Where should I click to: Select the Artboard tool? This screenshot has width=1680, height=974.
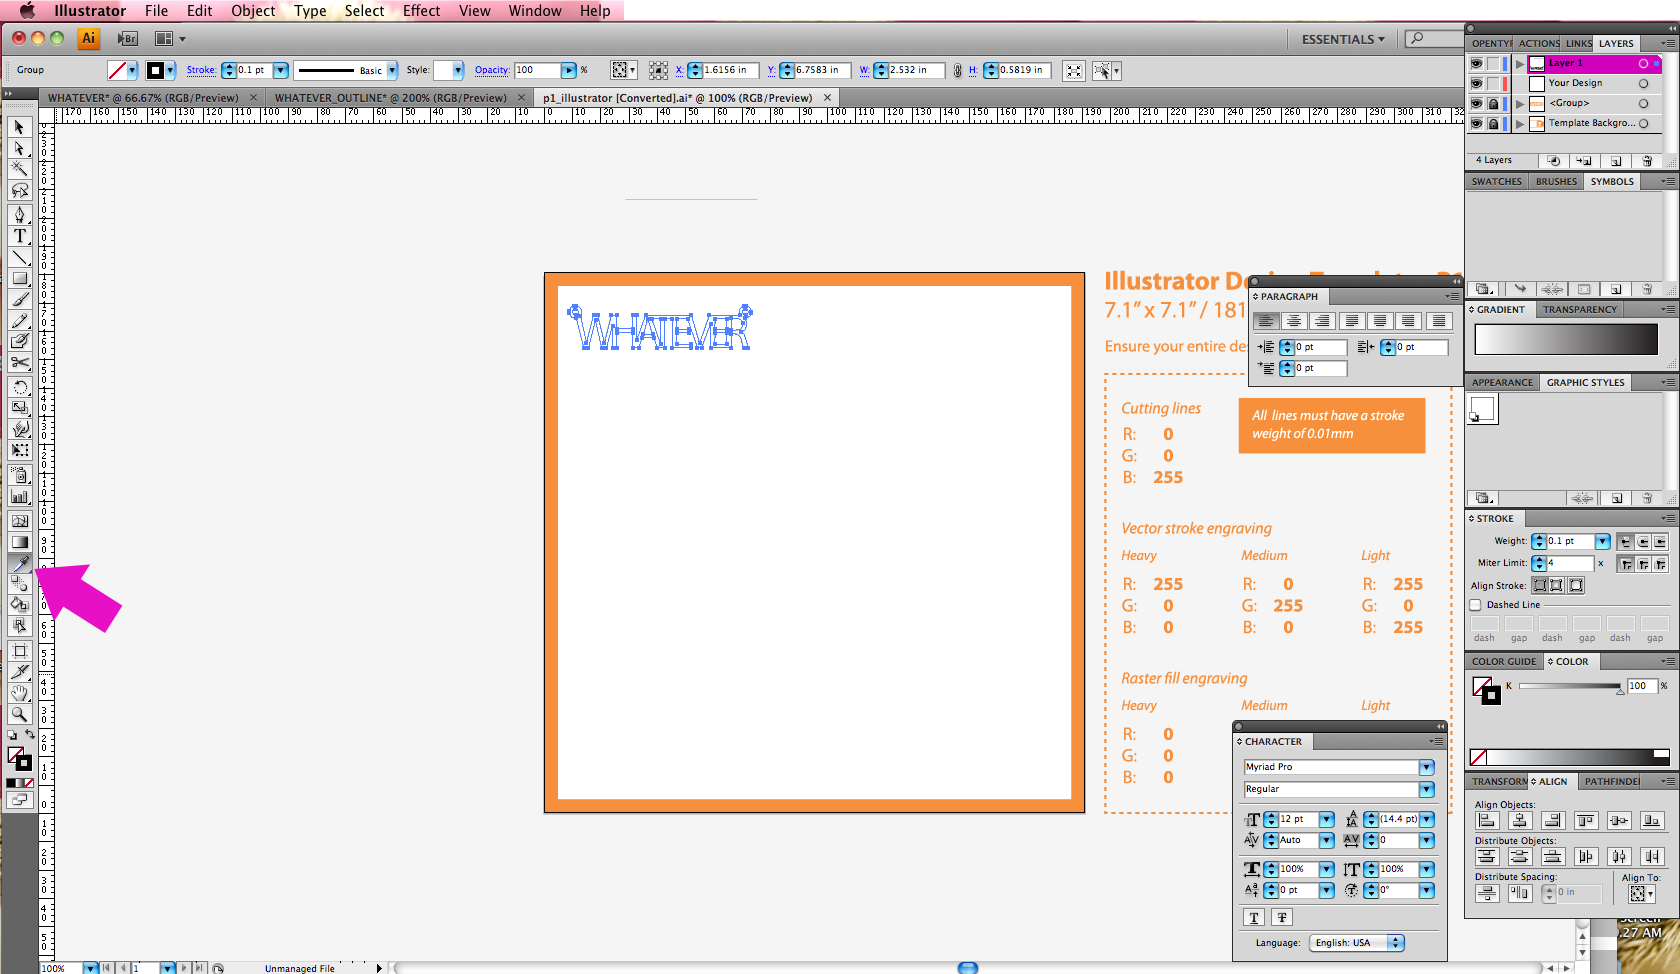[19, 651]
